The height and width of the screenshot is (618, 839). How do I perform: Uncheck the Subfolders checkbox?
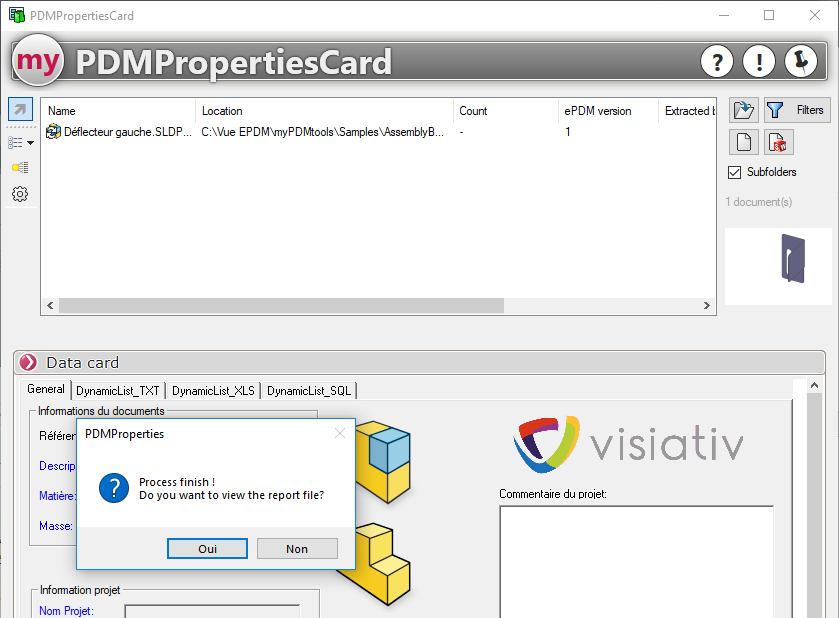pyautogui.click(x=735, y=172)
